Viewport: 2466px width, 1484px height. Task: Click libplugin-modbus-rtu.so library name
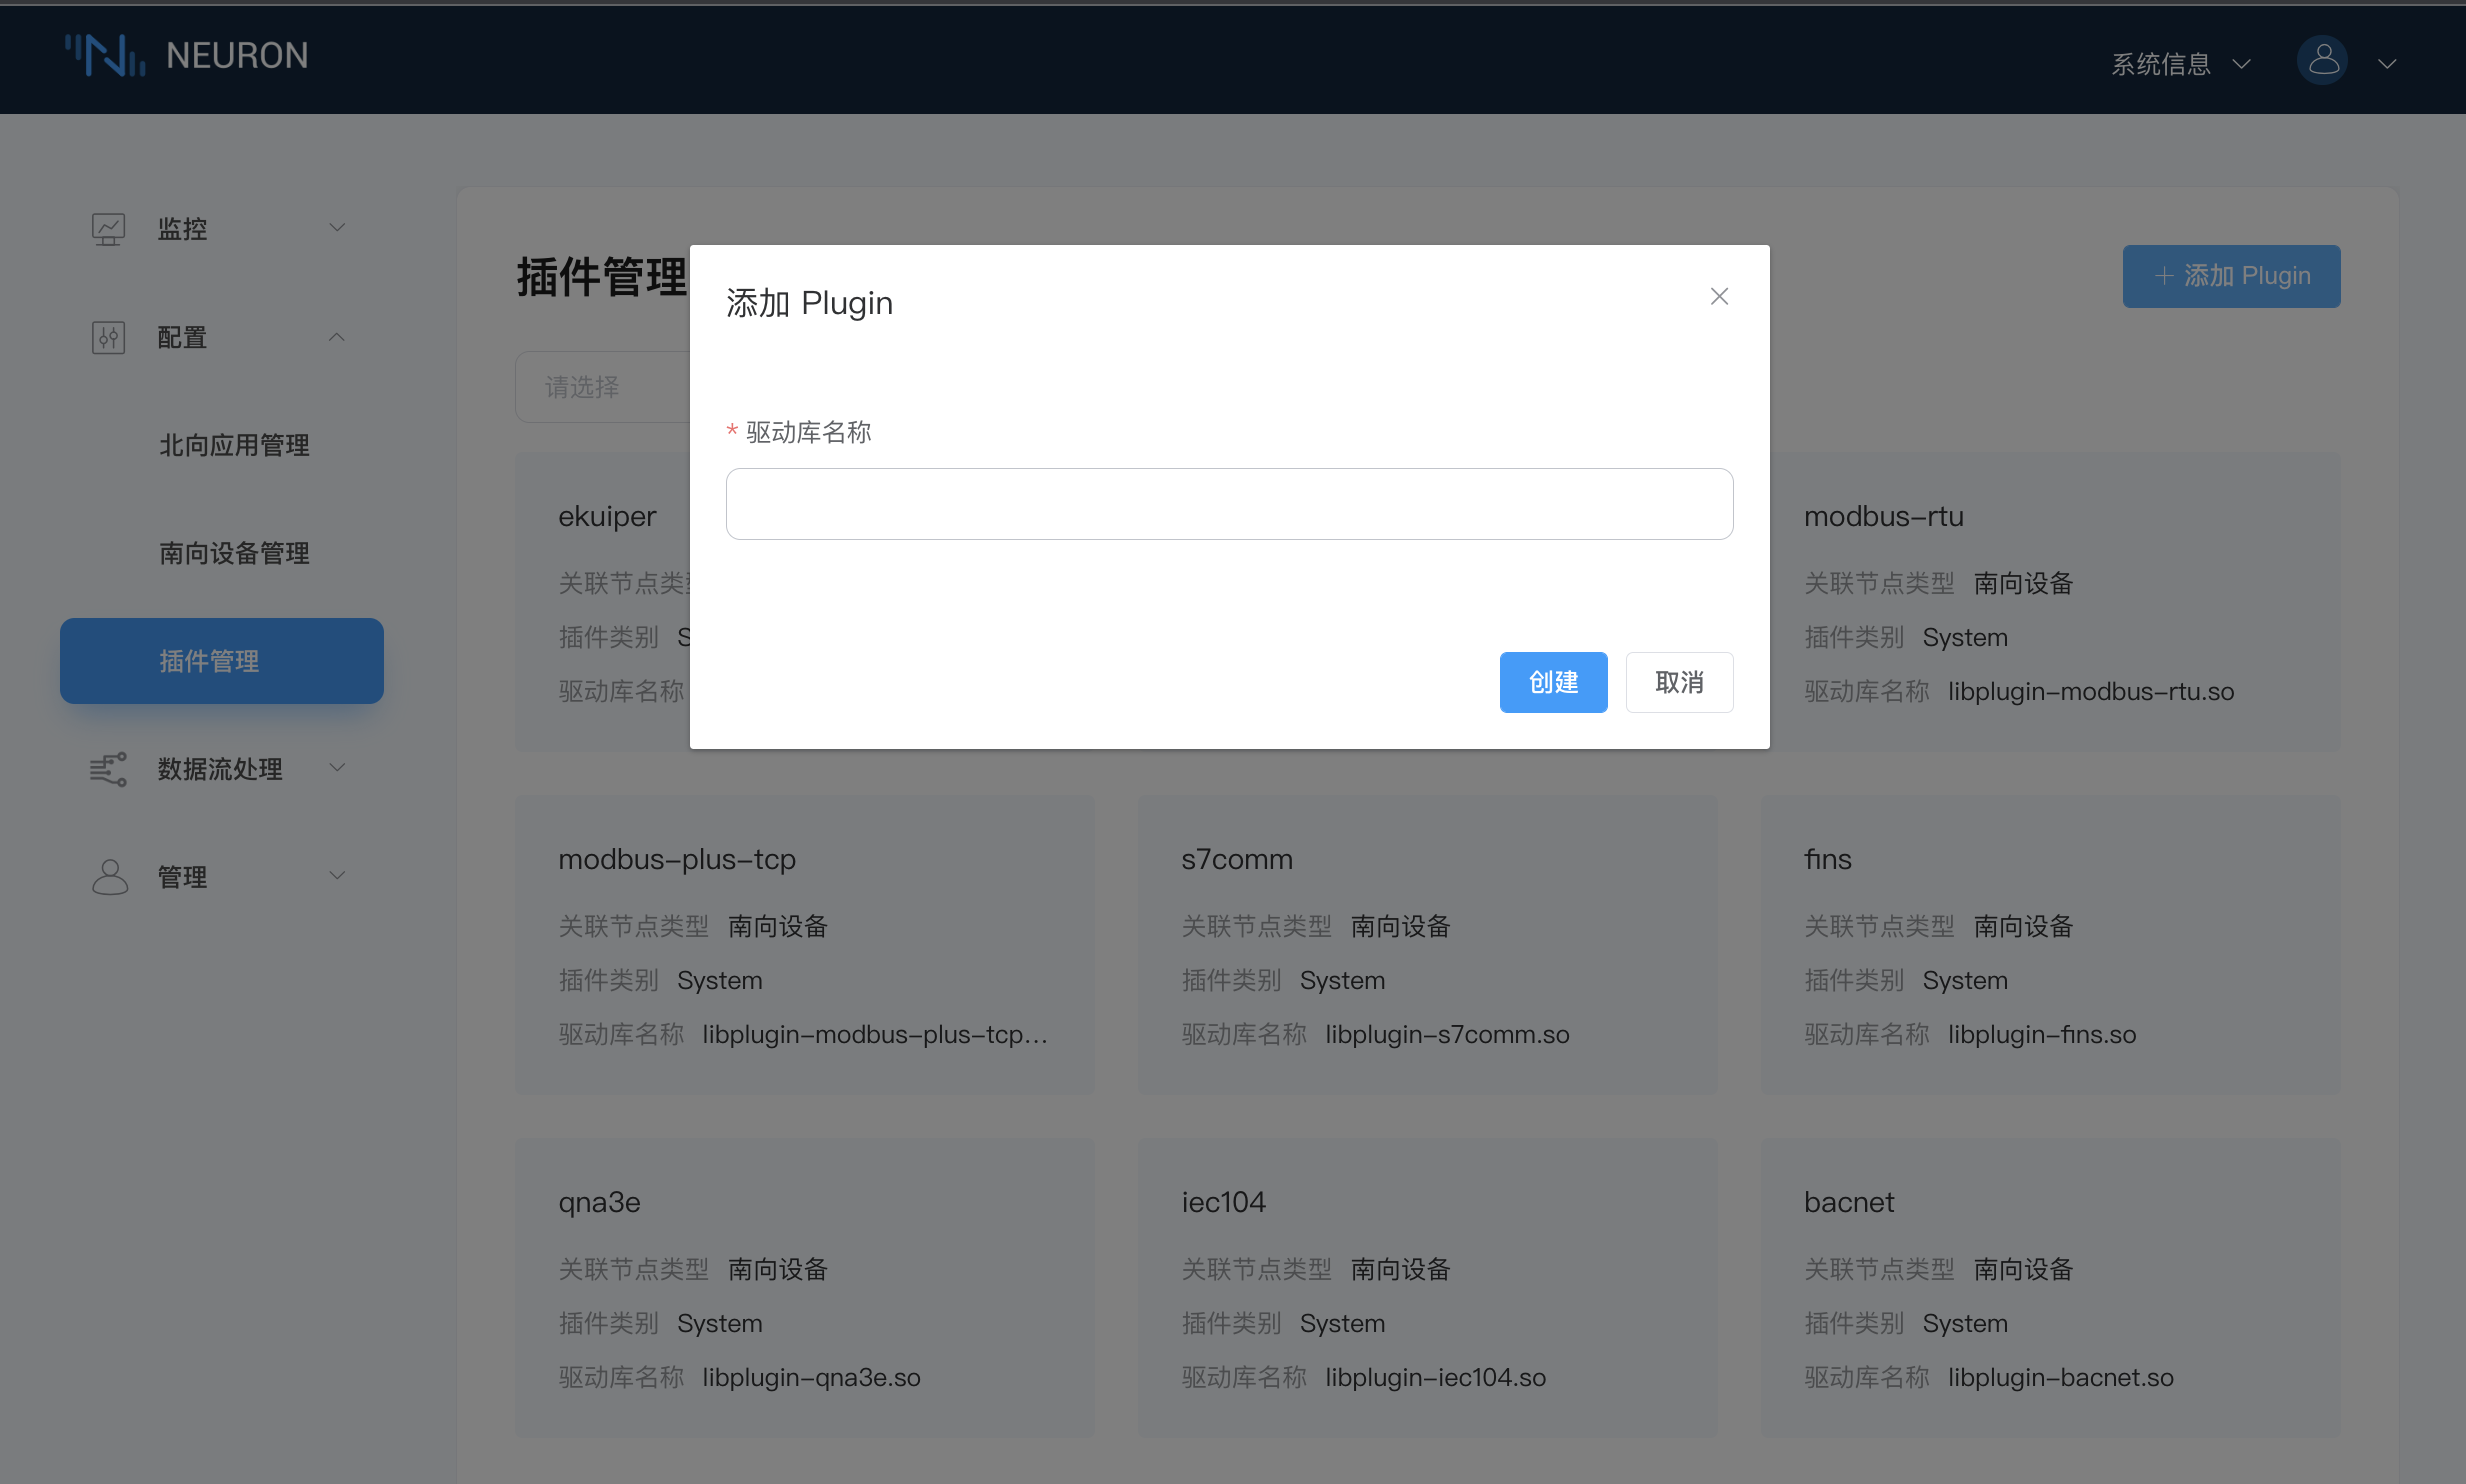[2090, 691]
